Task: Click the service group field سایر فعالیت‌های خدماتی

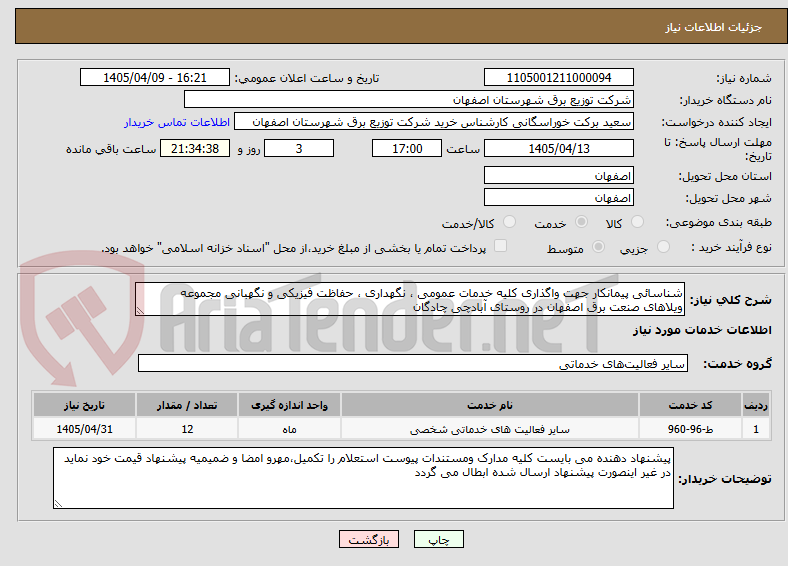Action: [x=413, y=363]
